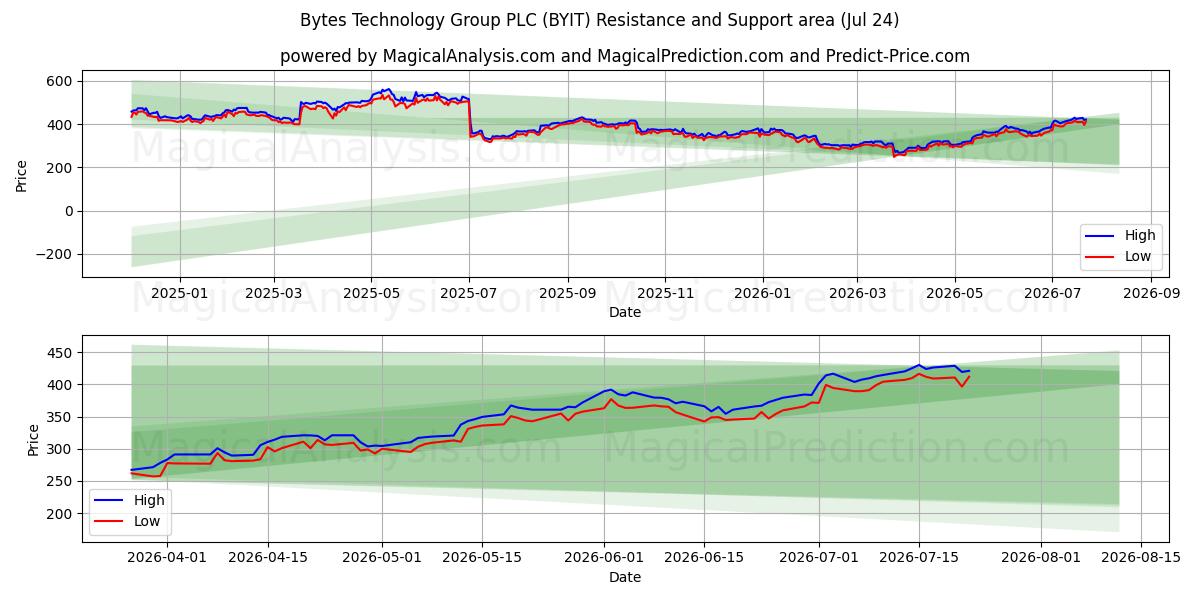Click the 'Date' axis label under upper chart

click(625, 312)
